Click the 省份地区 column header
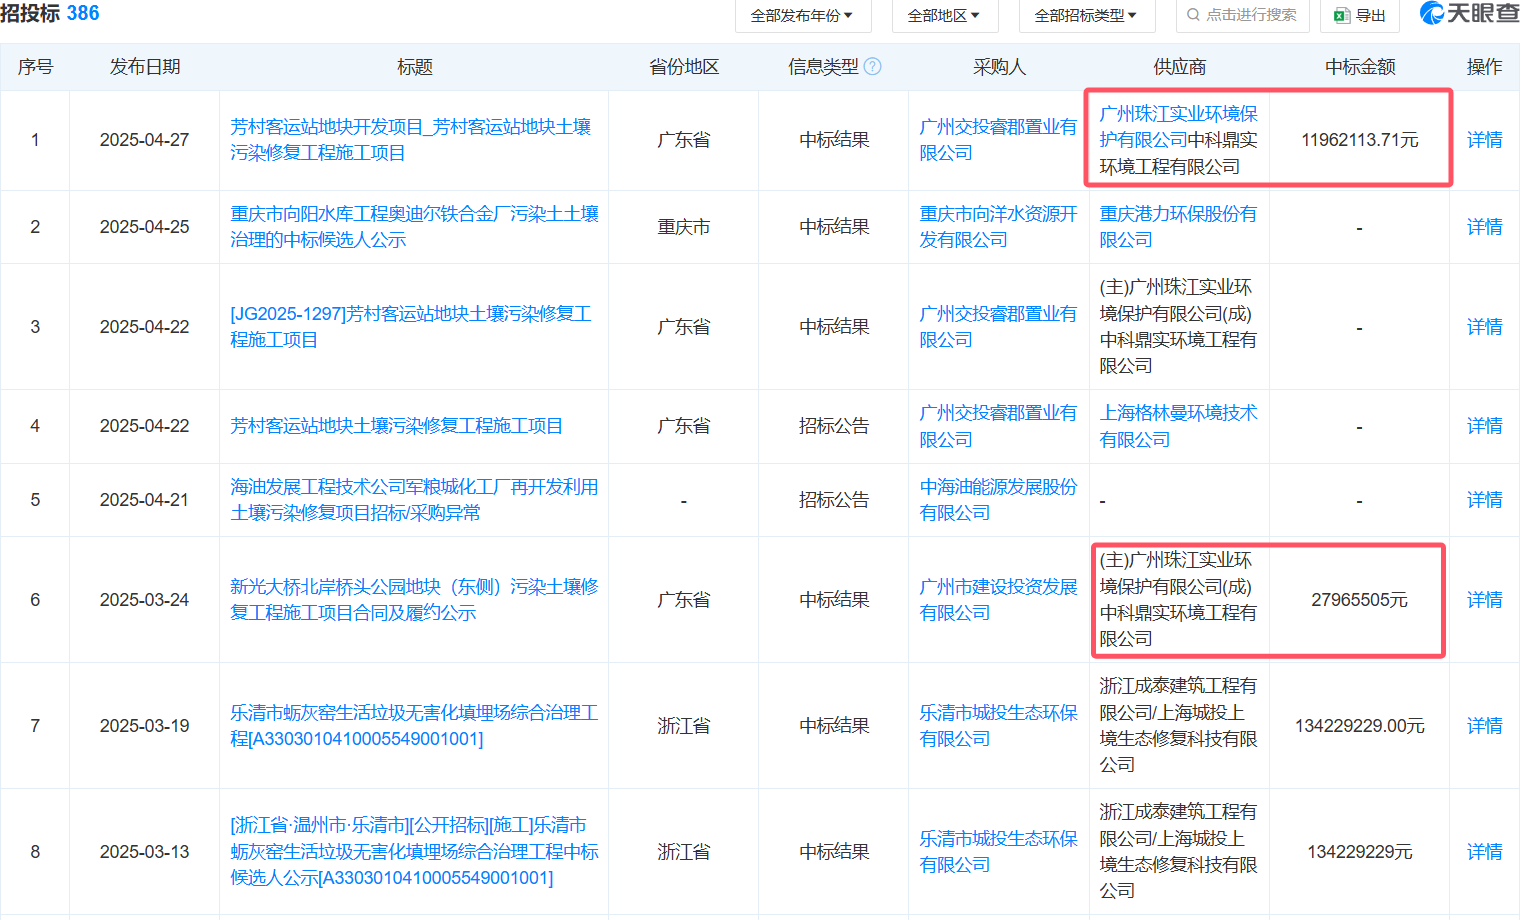1521x920 pixels. pyautogui.click(x=684, y=67)
